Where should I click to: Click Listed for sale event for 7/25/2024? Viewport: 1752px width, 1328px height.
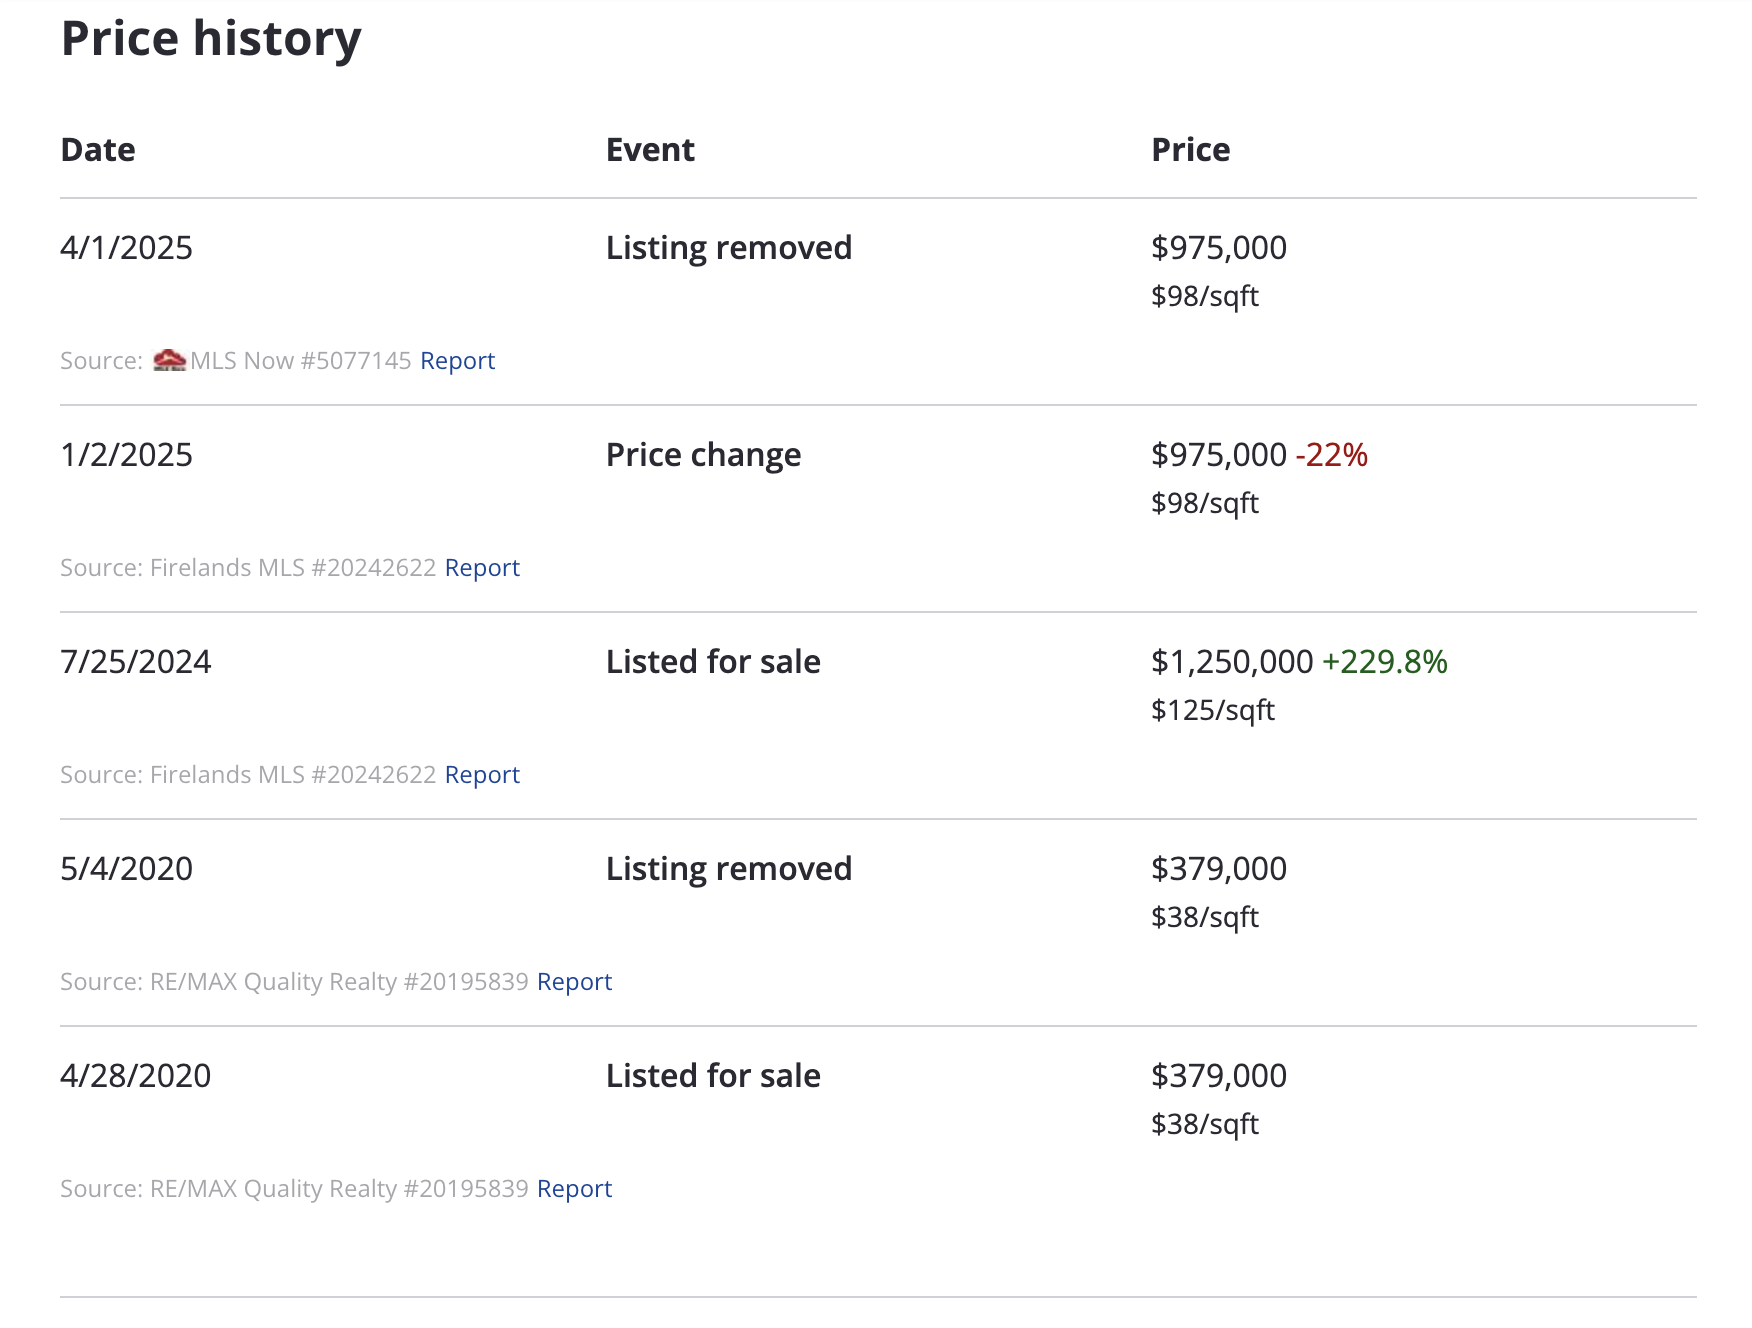point(713,662)
